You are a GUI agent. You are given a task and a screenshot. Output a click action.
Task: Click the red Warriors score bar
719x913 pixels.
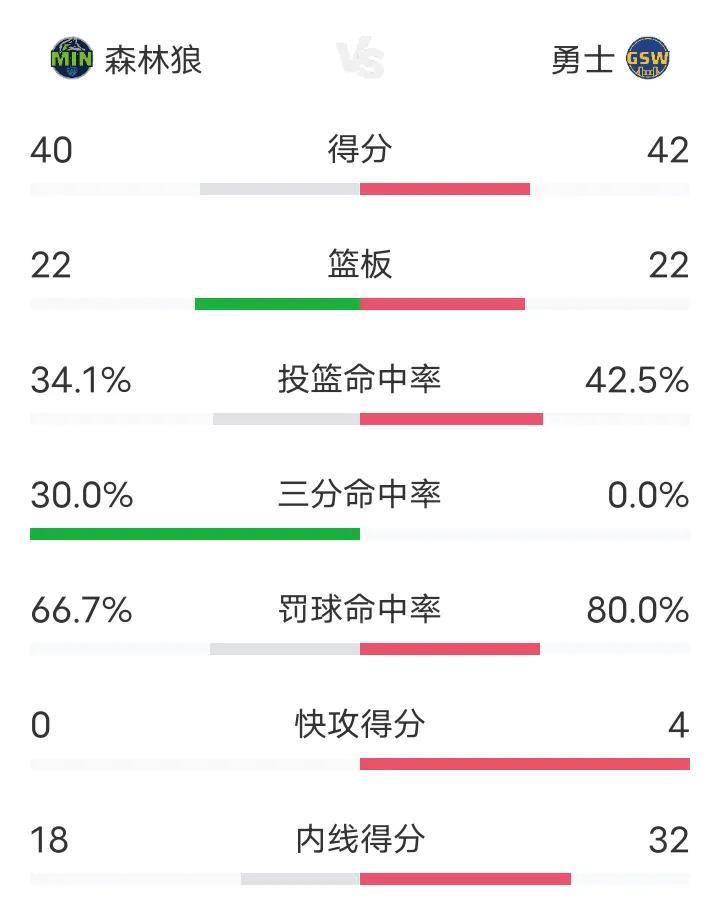[x=445, y=189]
